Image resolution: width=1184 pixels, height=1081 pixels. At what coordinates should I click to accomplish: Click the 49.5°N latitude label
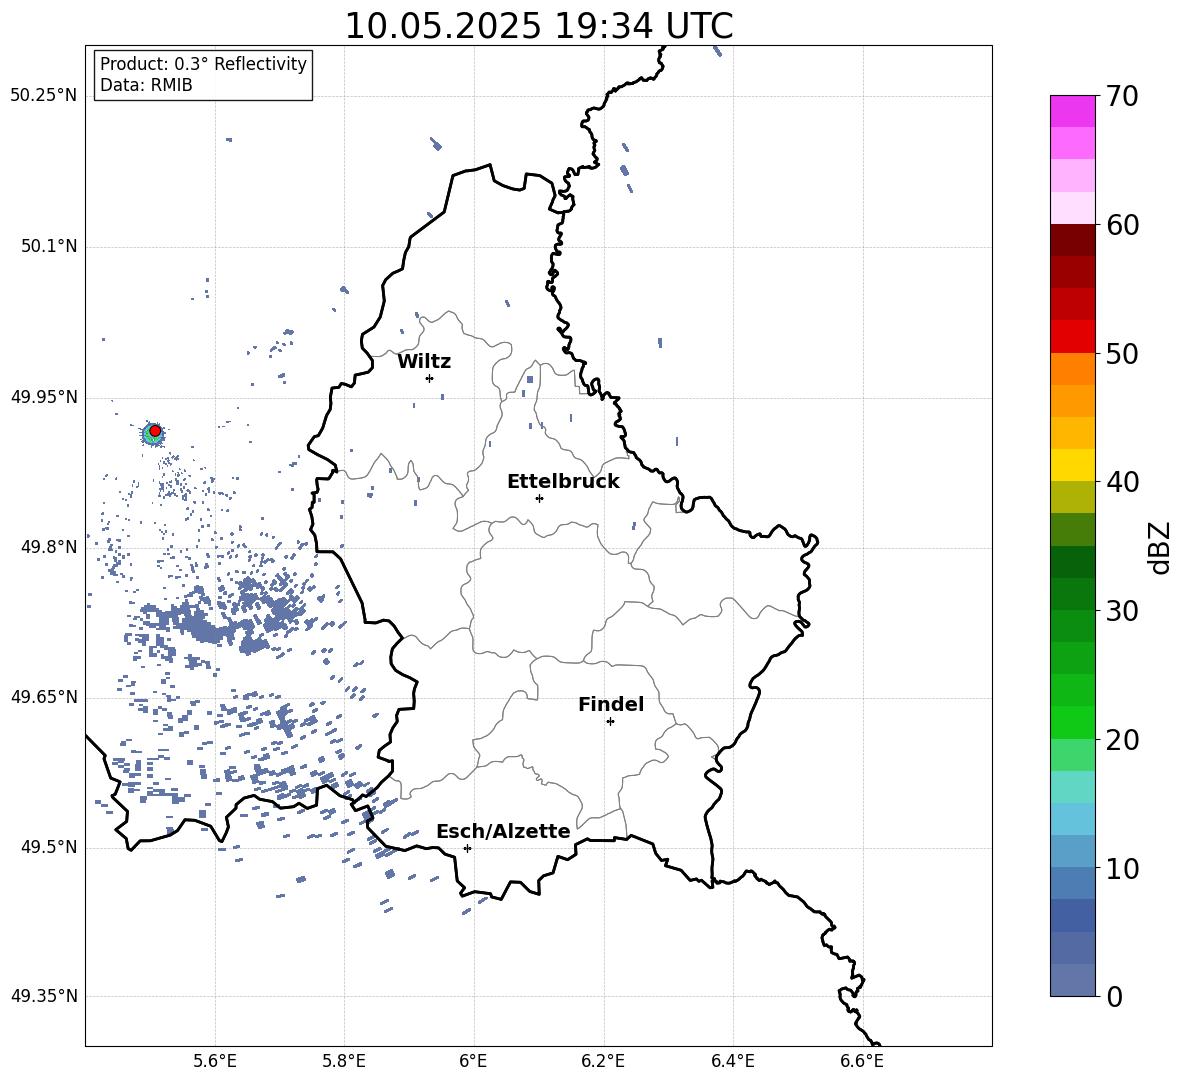tap(49, 848)
